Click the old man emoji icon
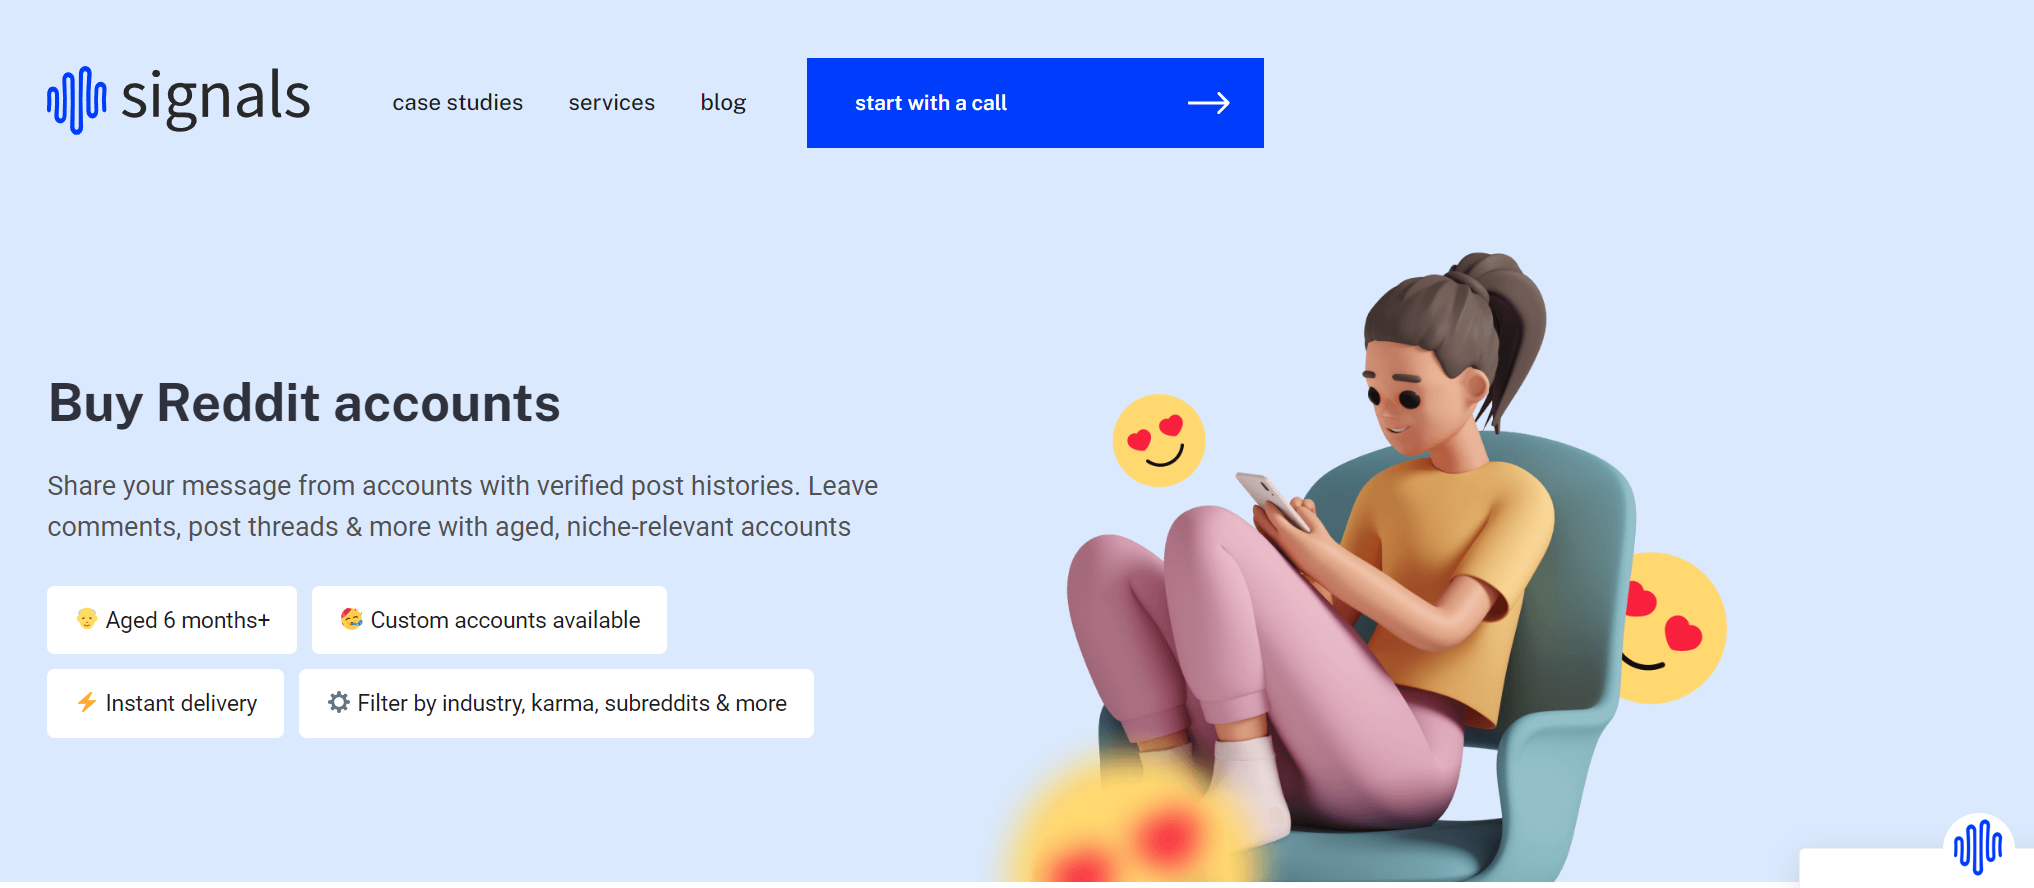 click(x=87, y=619)
